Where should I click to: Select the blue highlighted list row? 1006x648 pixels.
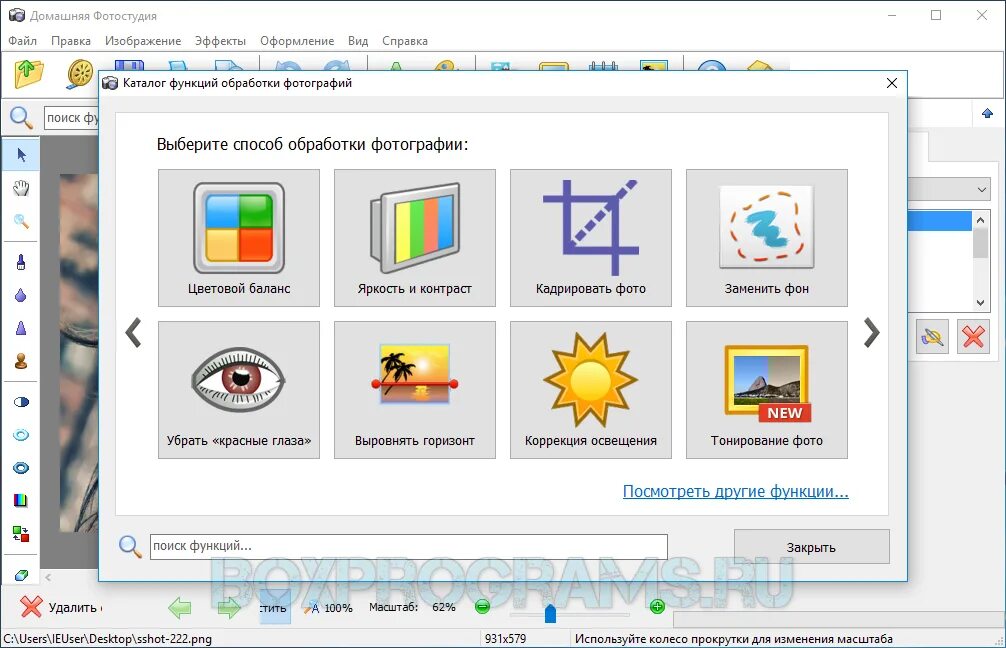click(939, 221)
